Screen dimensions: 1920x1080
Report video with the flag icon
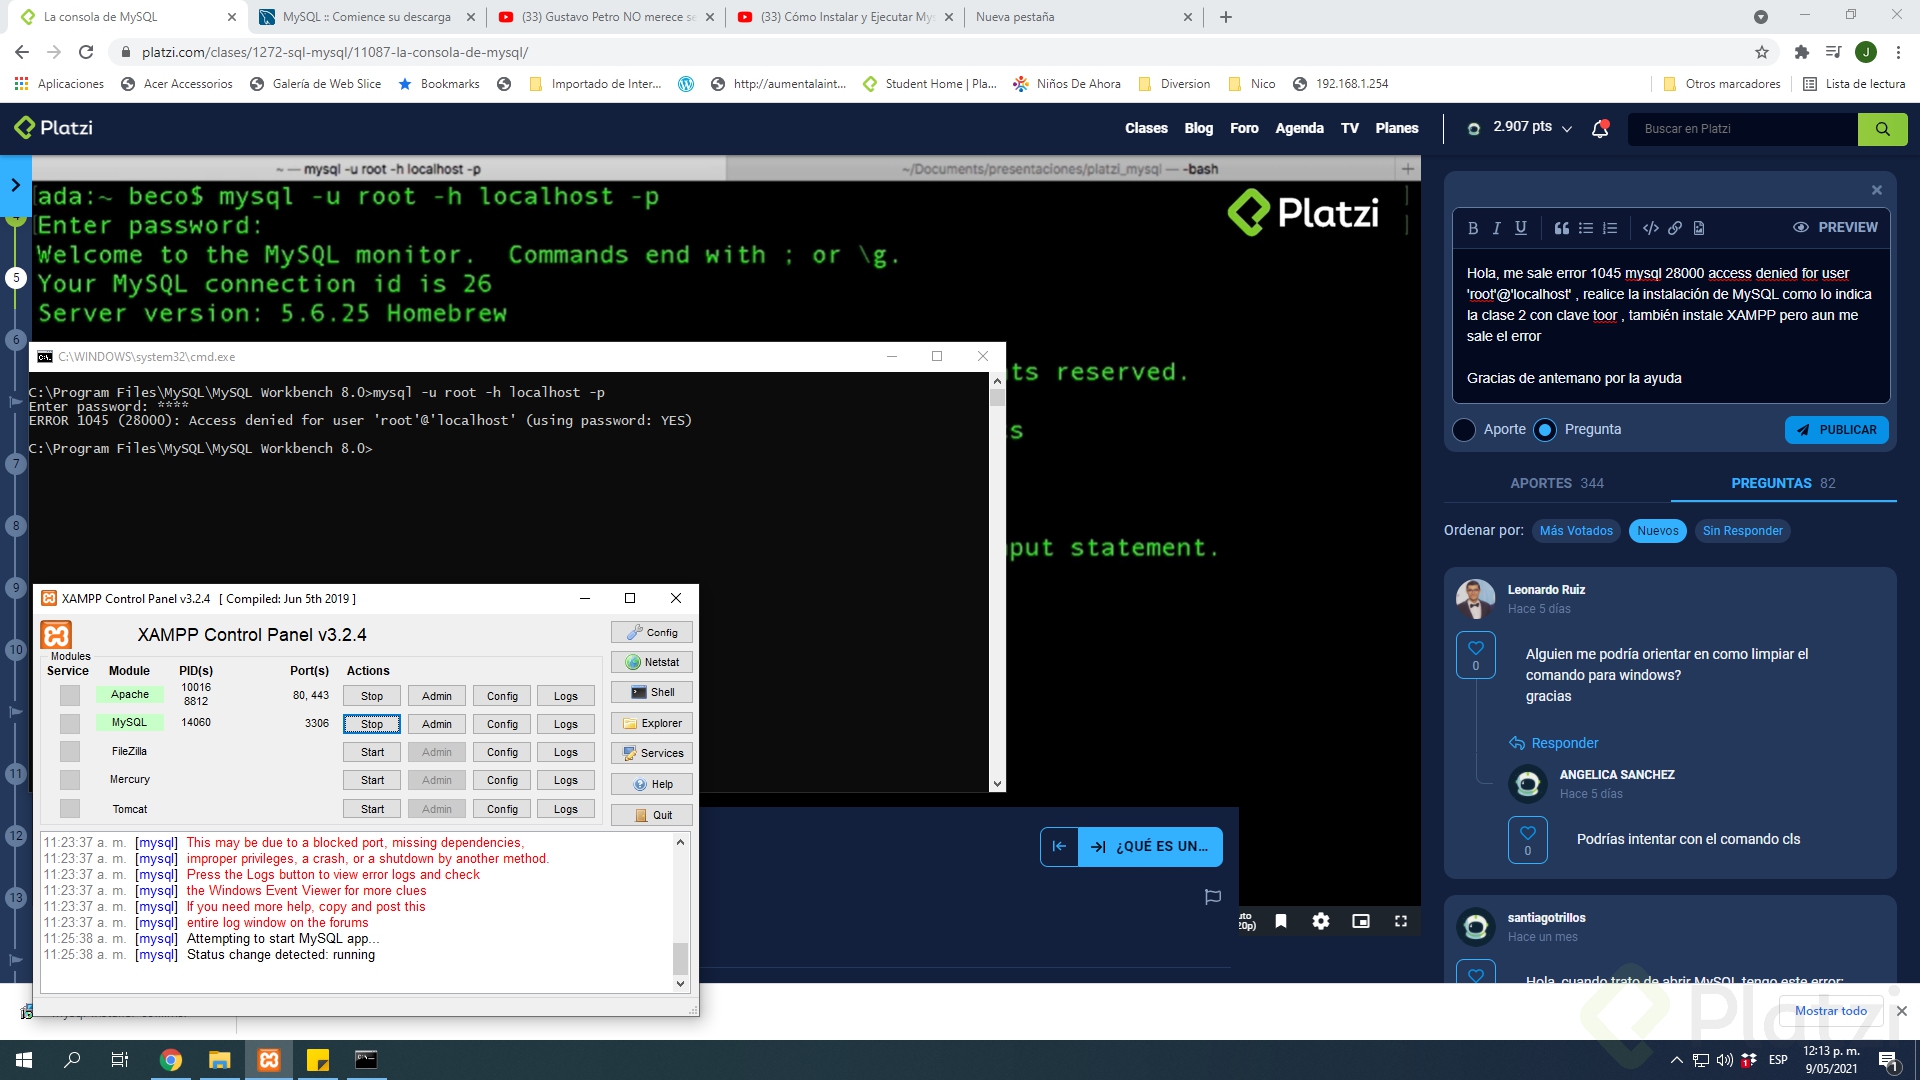click(1213, 897)
